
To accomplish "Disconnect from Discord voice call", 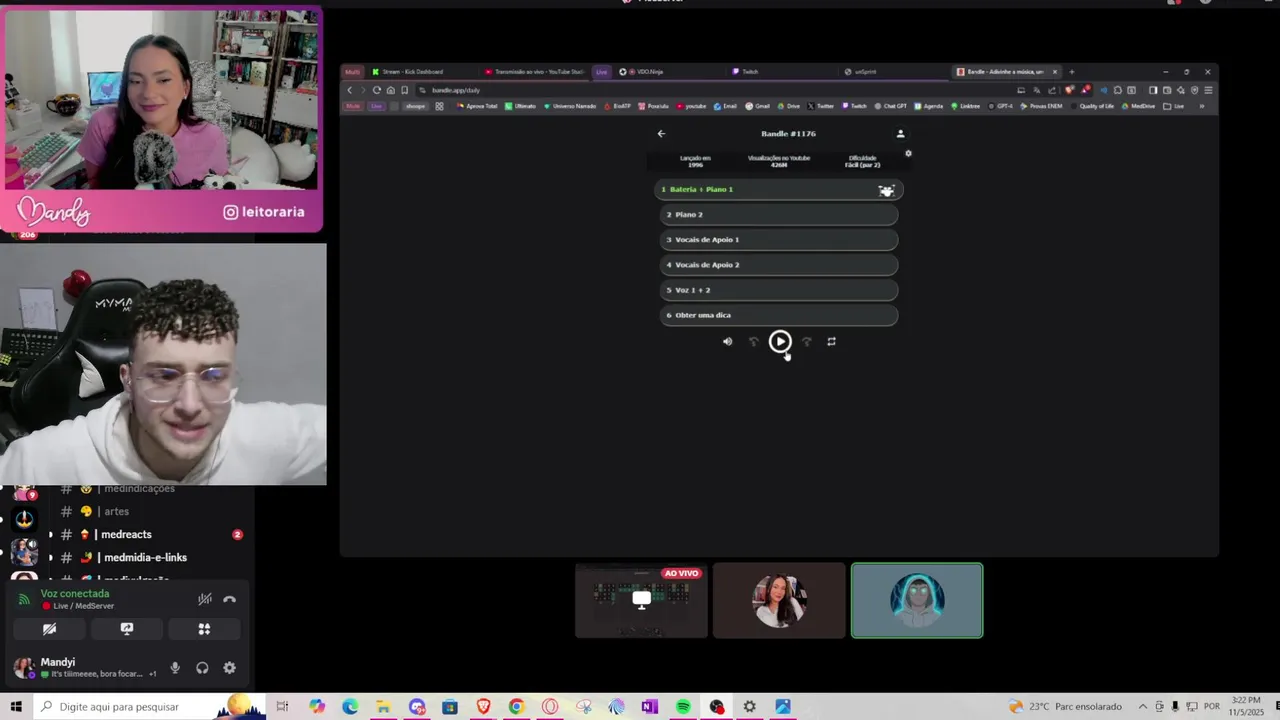I will (229, 599).
